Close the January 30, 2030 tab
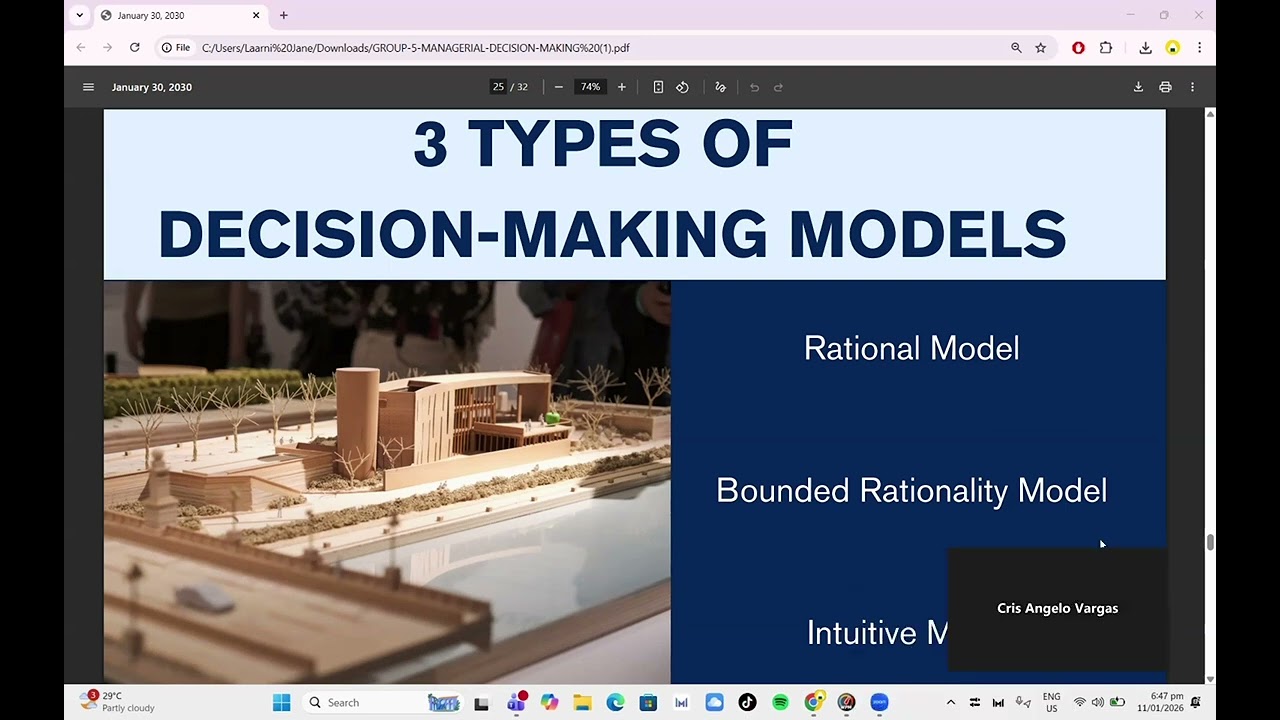Screen dimensions: 1280x720 coord(256,15)
